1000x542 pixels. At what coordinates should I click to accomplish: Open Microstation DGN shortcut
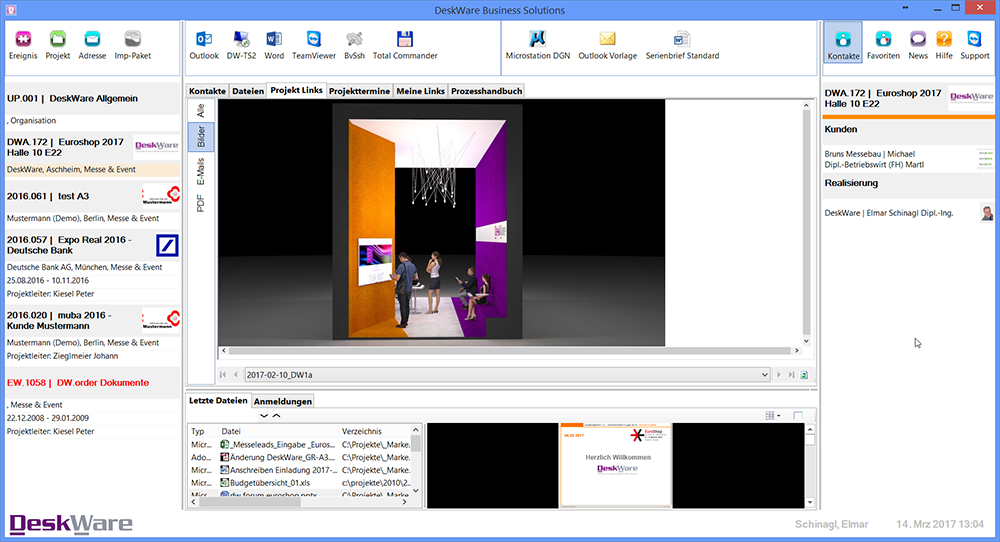tap(537, 40)
